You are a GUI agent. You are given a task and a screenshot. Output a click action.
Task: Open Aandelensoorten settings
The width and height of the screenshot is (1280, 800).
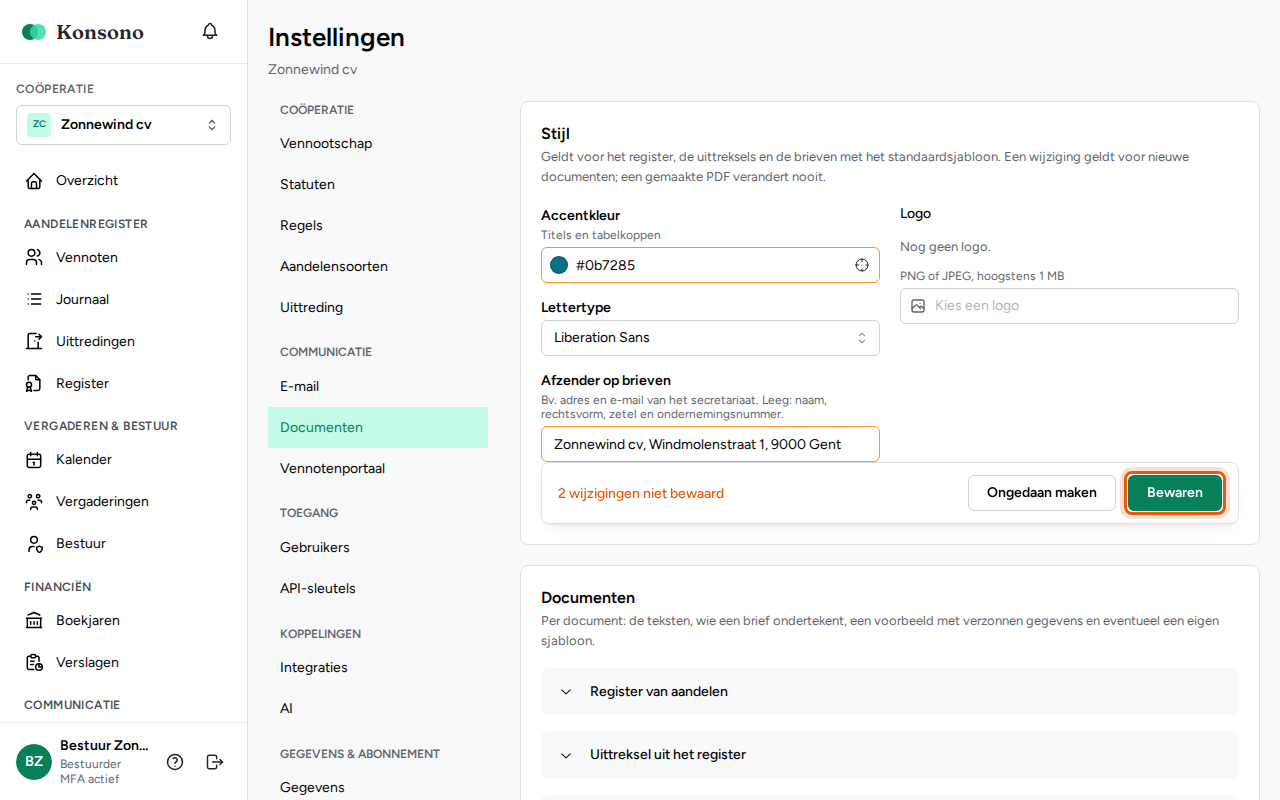(378, 267)
